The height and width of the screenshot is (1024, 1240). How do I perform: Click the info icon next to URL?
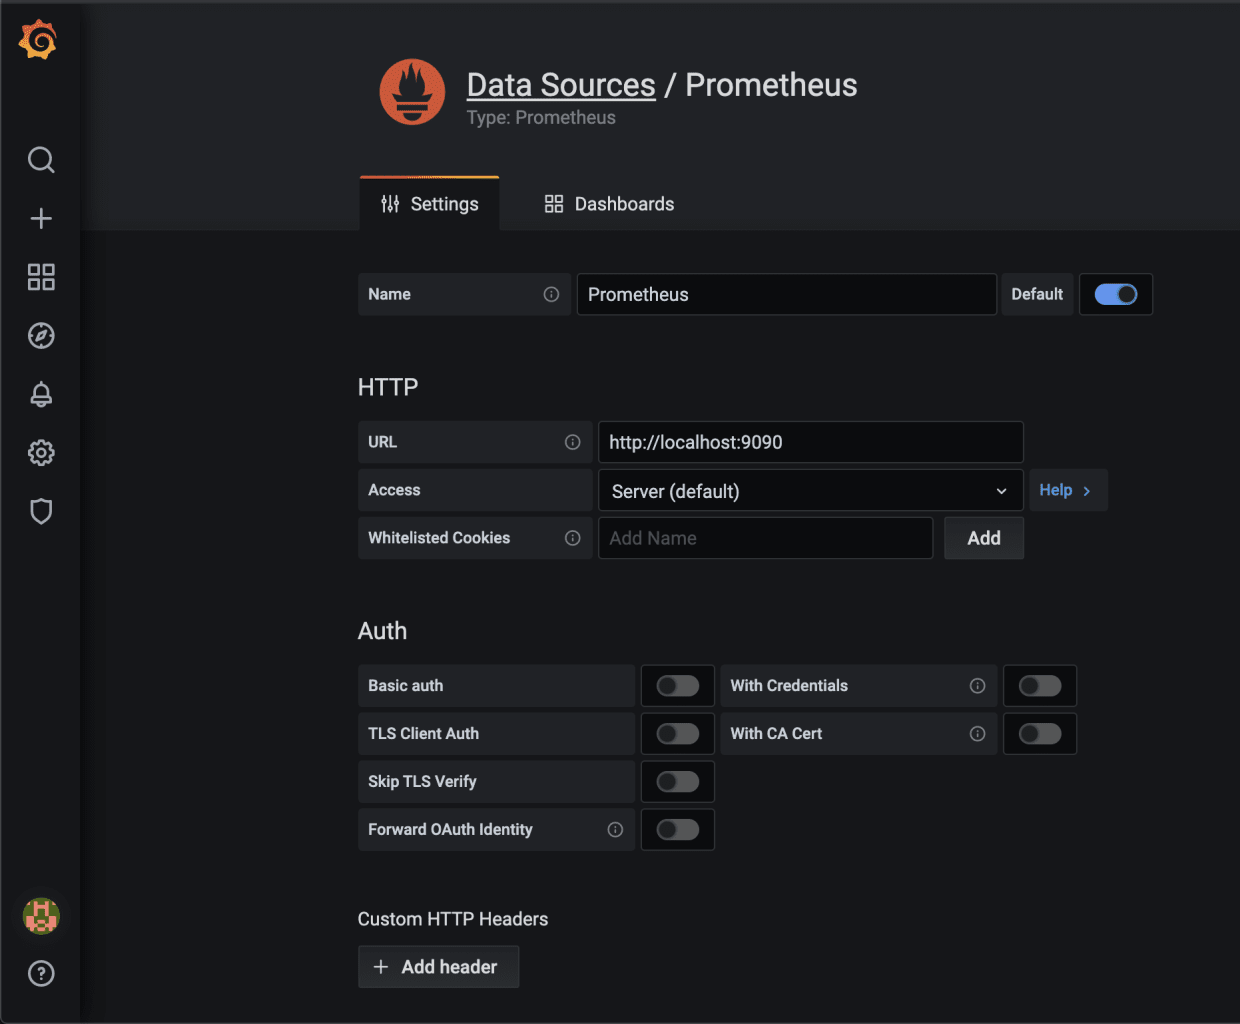click(573, 442)
